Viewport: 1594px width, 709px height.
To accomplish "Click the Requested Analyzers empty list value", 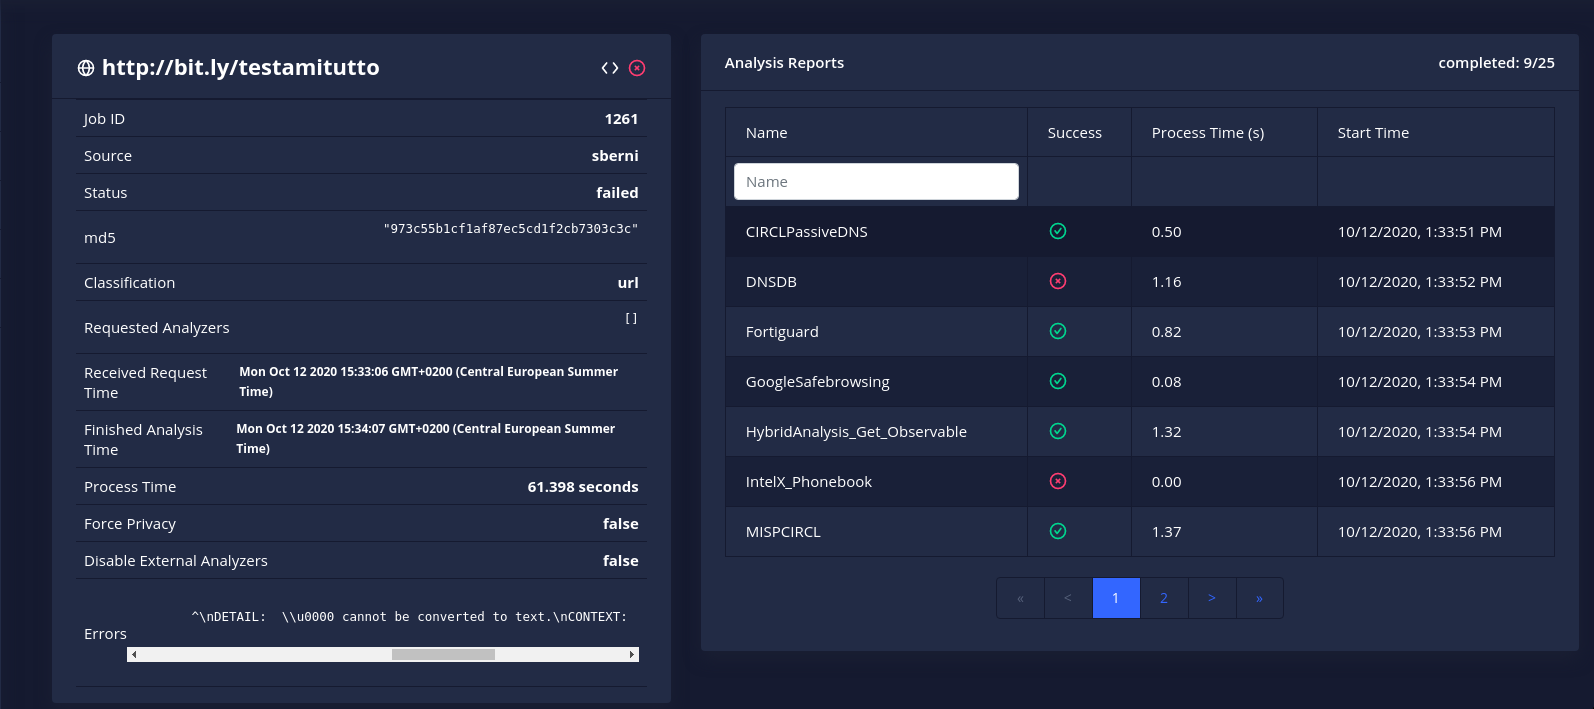I will point(631,318).
